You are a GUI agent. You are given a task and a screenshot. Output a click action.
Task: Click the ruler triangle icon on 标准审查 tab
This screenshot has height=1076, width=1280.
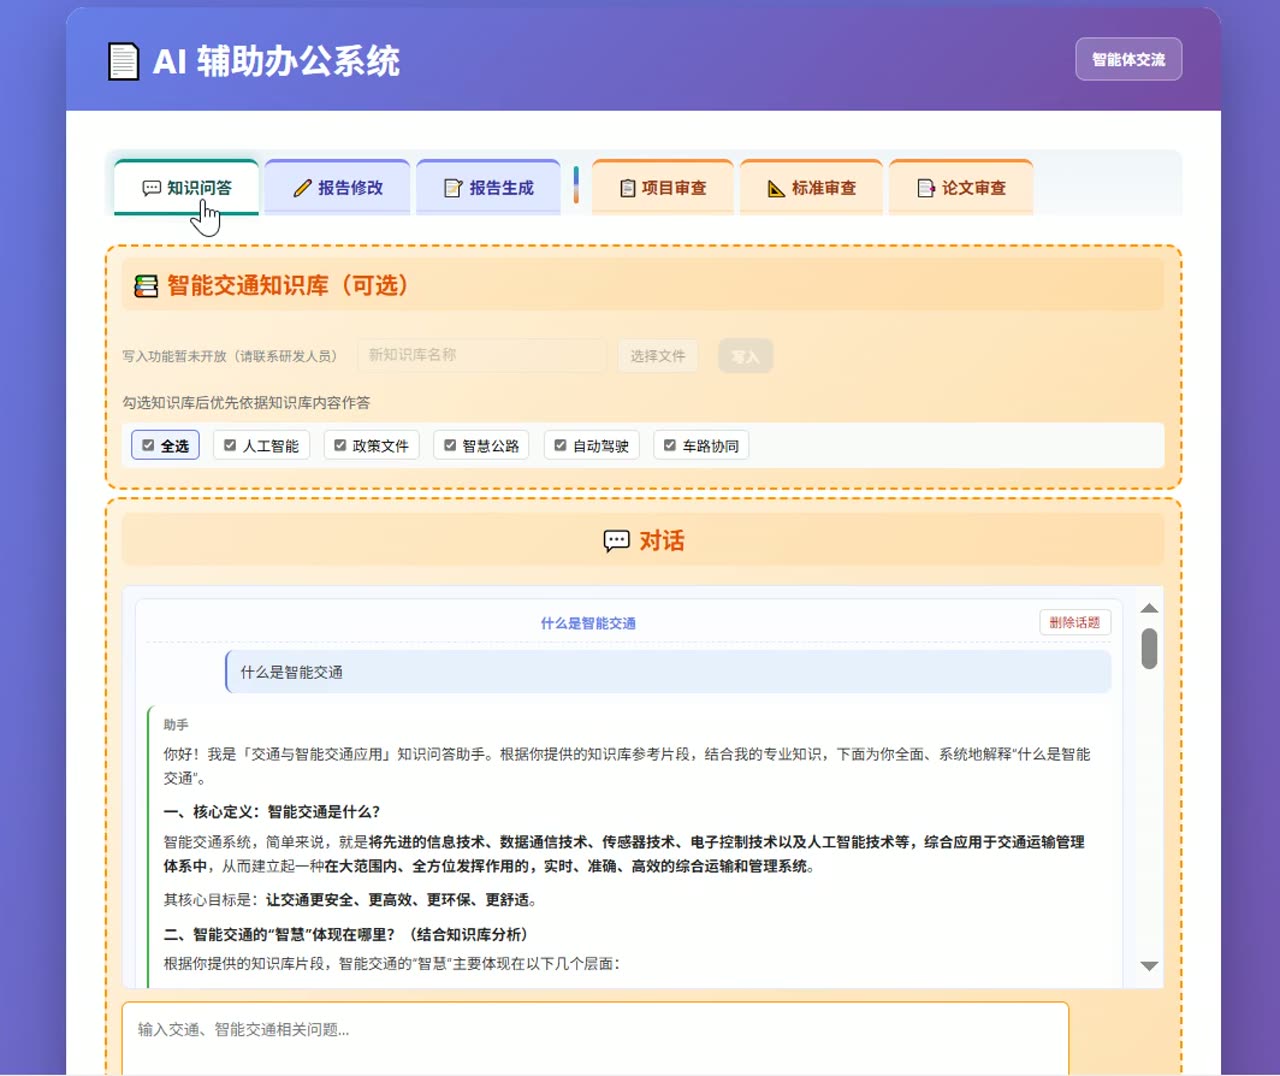click(x=776, y=188)
